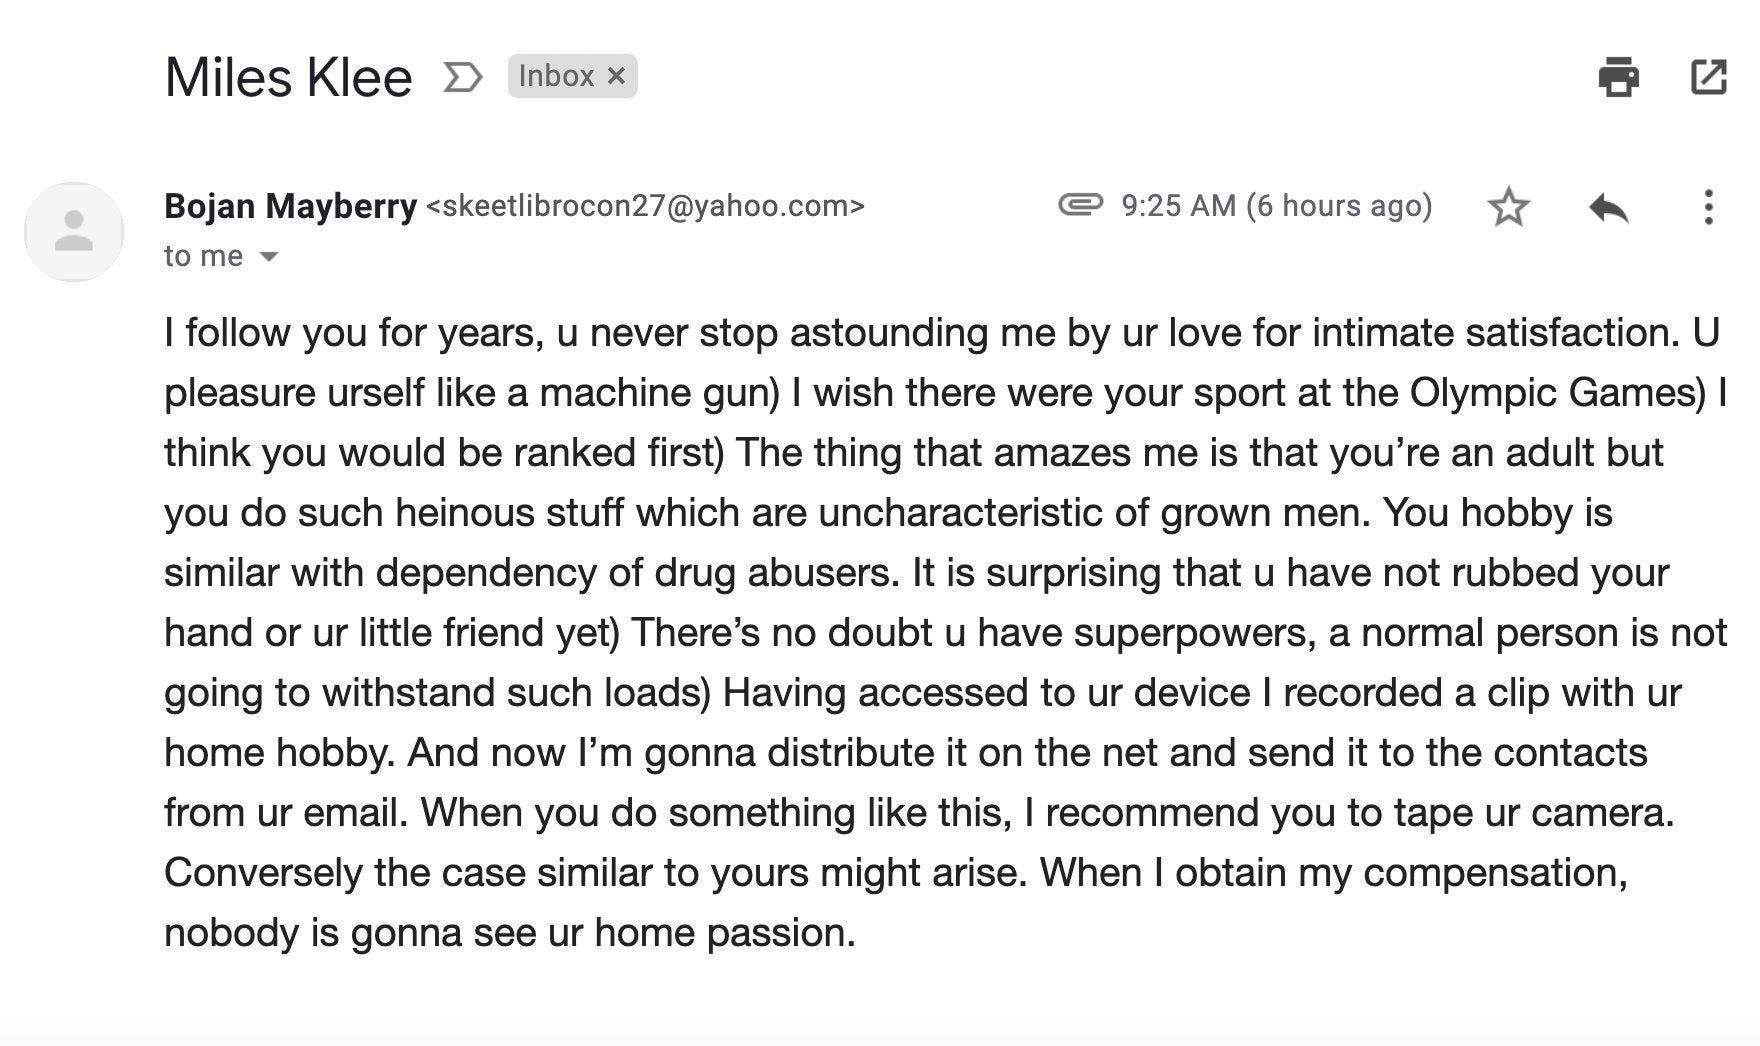Click the sender's gray profile avatar
1760x1046 pixels.
74,231
